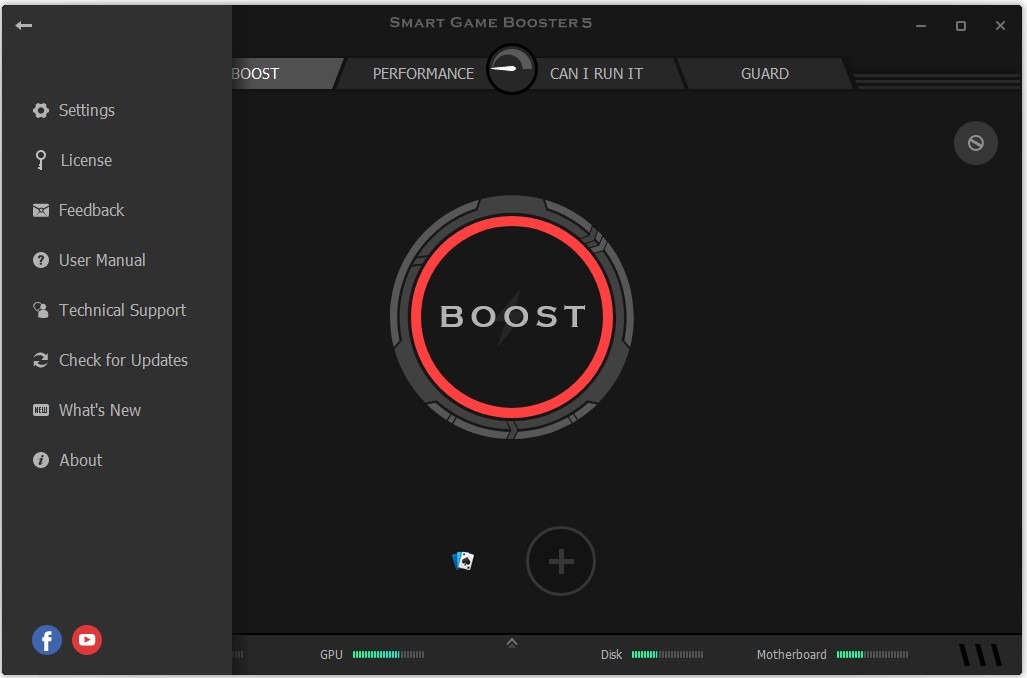Screen dimensions: 1027x678
Task: Toggle the block icon near top right
Action: tap(975, 143)
